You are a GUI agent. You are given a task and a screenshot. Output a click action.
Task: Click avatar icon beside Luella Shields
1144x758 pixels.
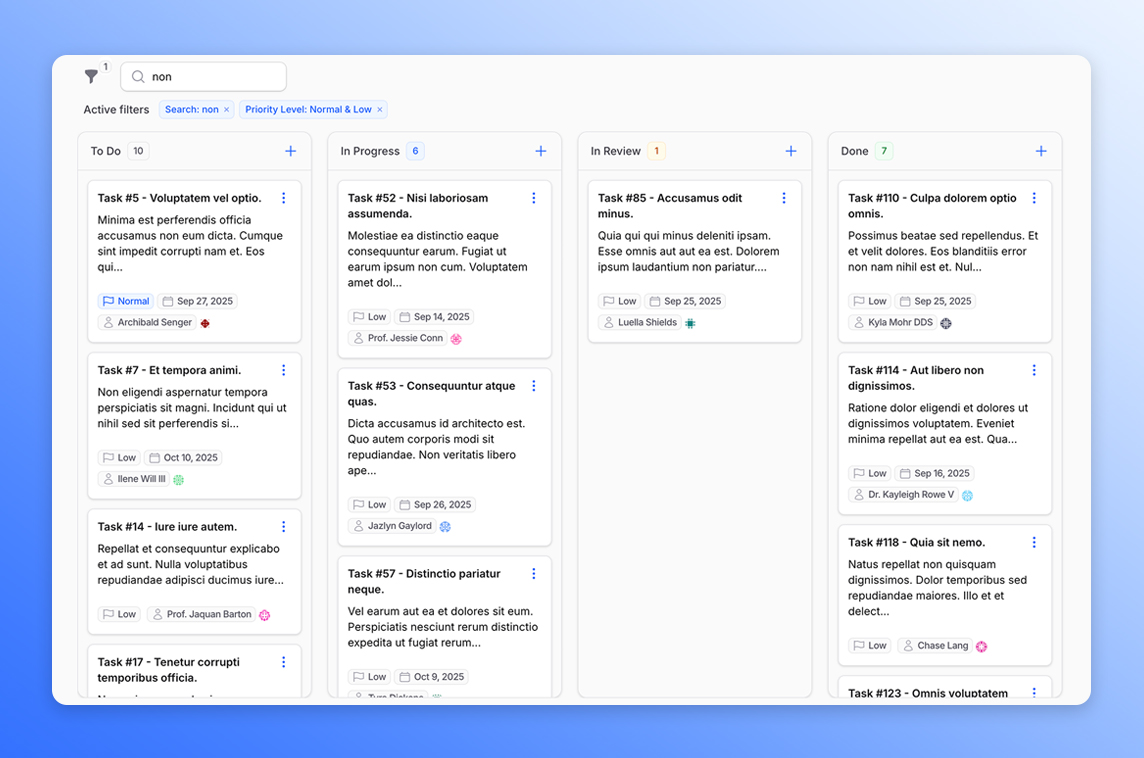690,323
